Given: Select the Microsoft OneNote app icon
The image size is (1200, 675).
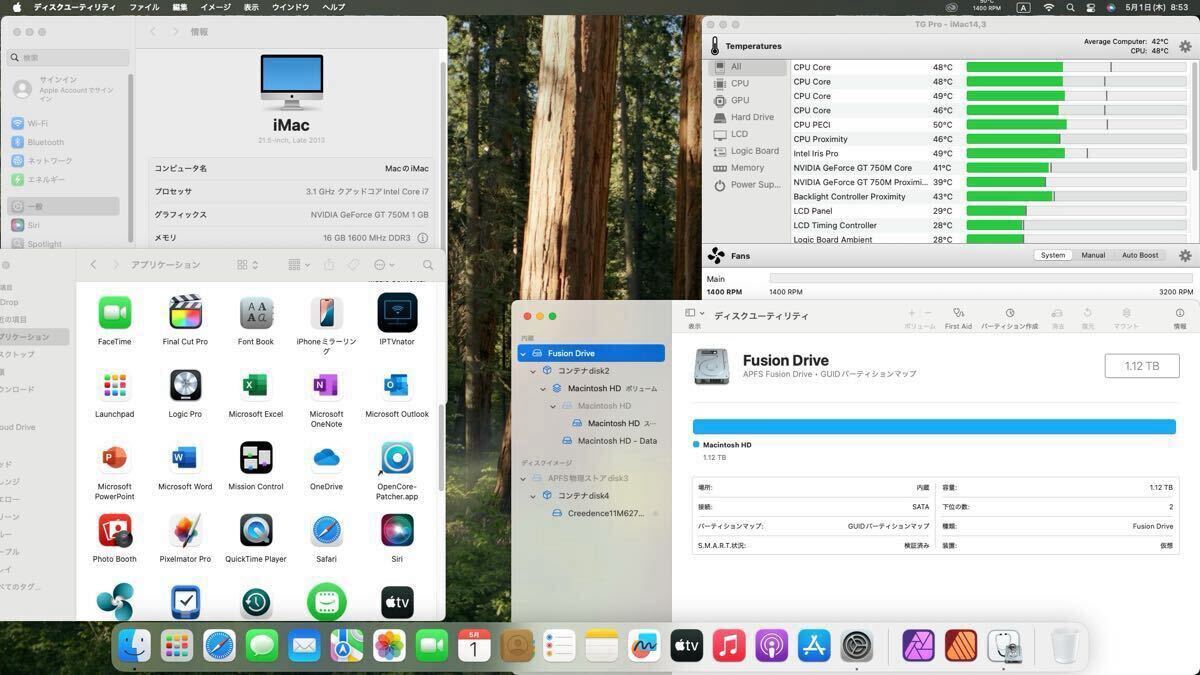Looking at the screenshot, I should pos(326,385).
